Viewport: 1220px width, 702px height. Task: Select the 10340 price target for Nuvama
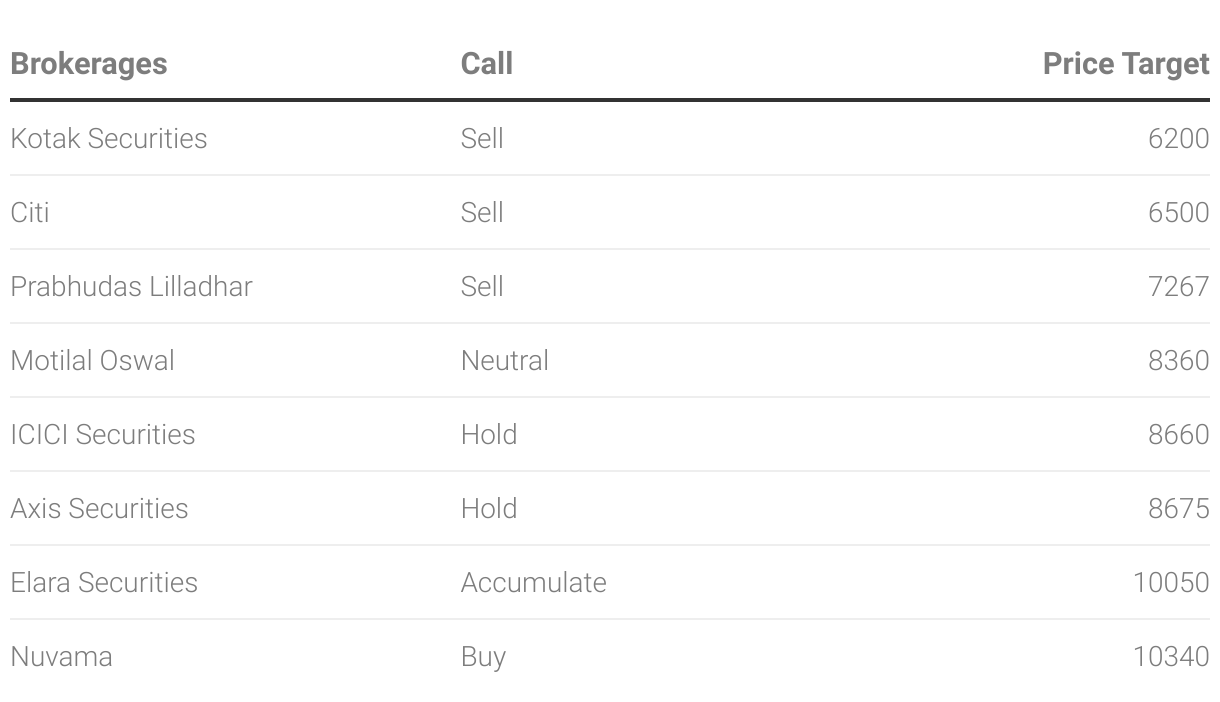(x=1171, y=656)
